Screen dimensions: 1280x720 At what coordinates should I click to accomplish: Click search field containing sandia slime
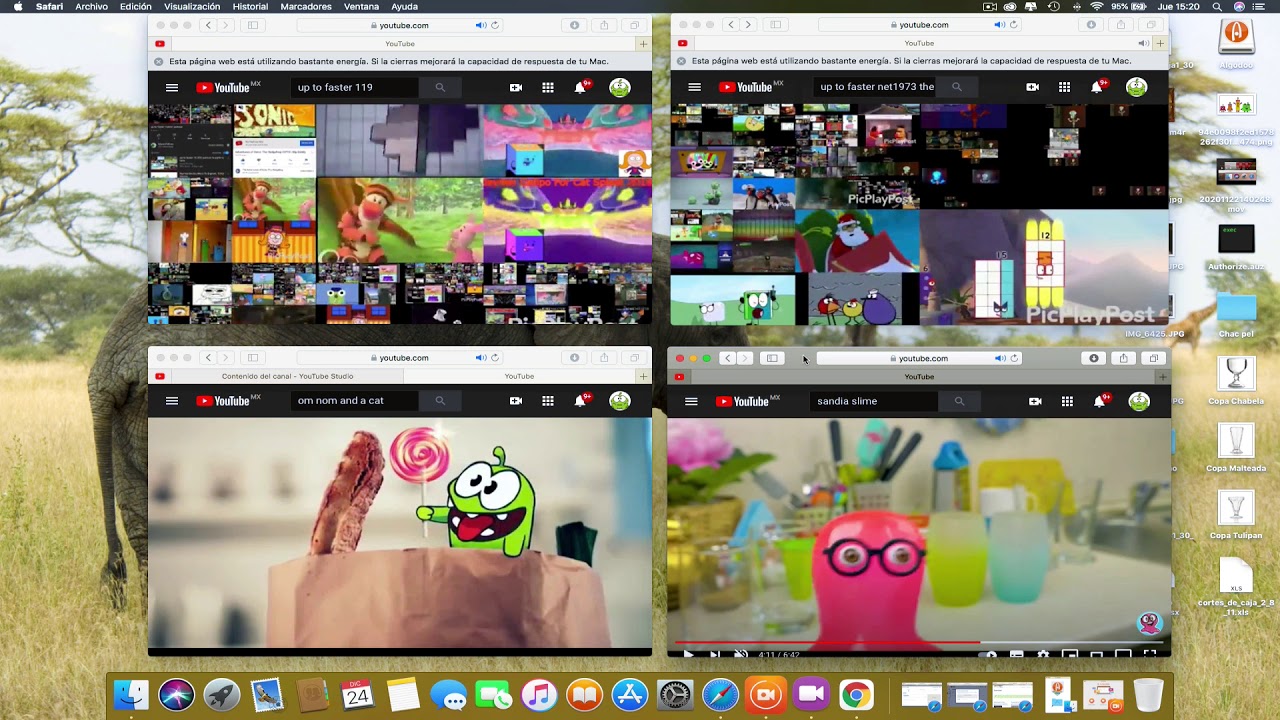coord(875,401)
